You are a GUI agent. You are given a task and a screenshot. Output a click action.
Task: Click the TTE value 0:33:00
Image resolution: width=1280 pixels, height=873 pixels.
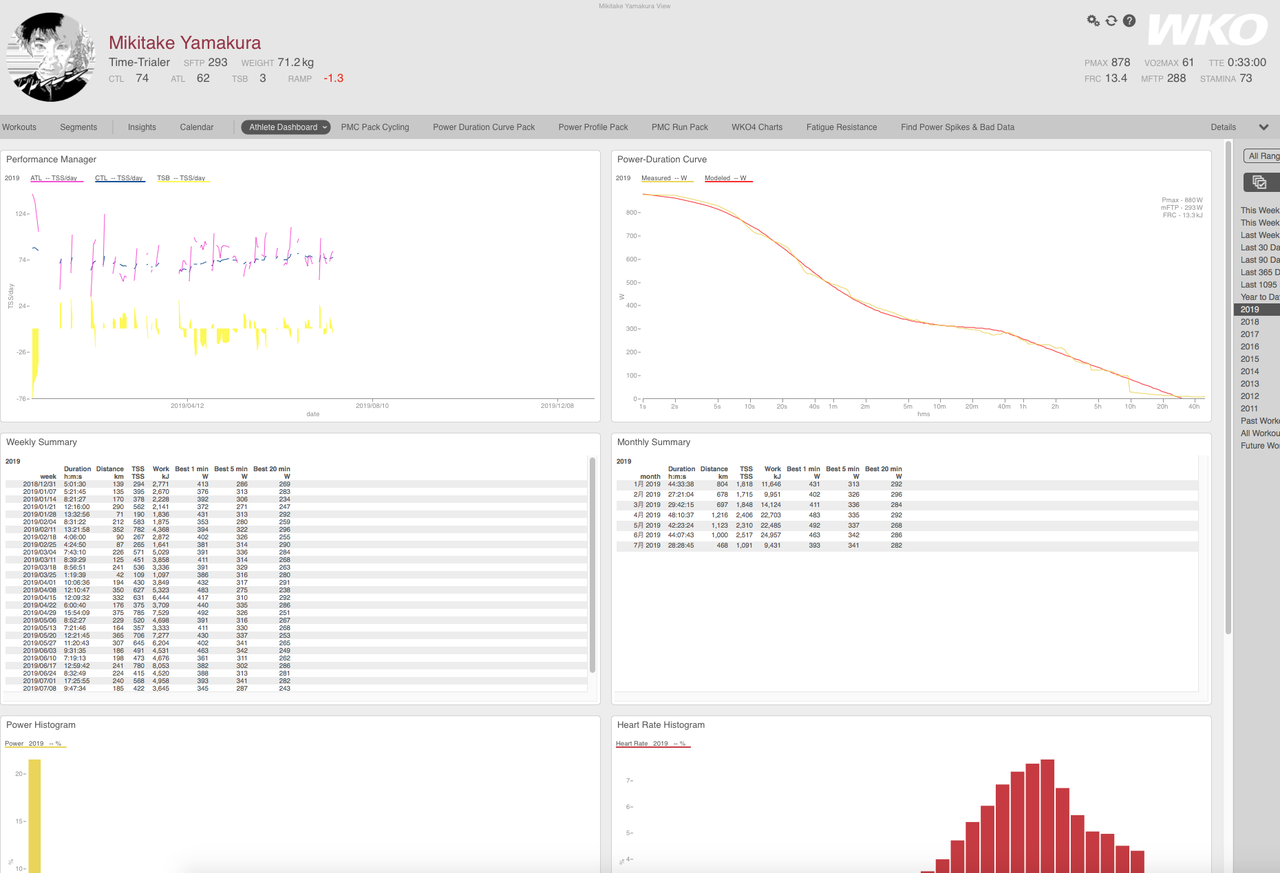point(1248,62)
